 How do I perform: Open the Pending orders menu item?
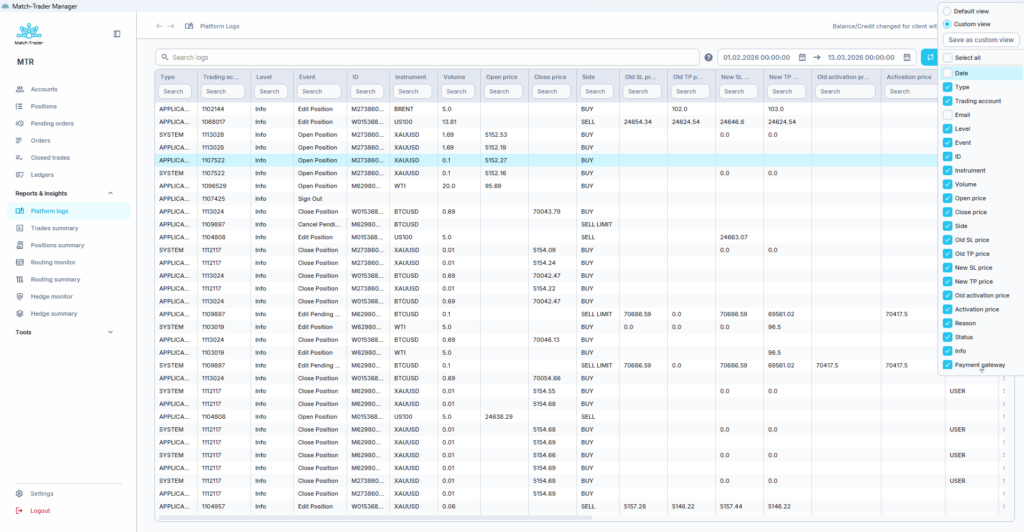pos(52,124)
